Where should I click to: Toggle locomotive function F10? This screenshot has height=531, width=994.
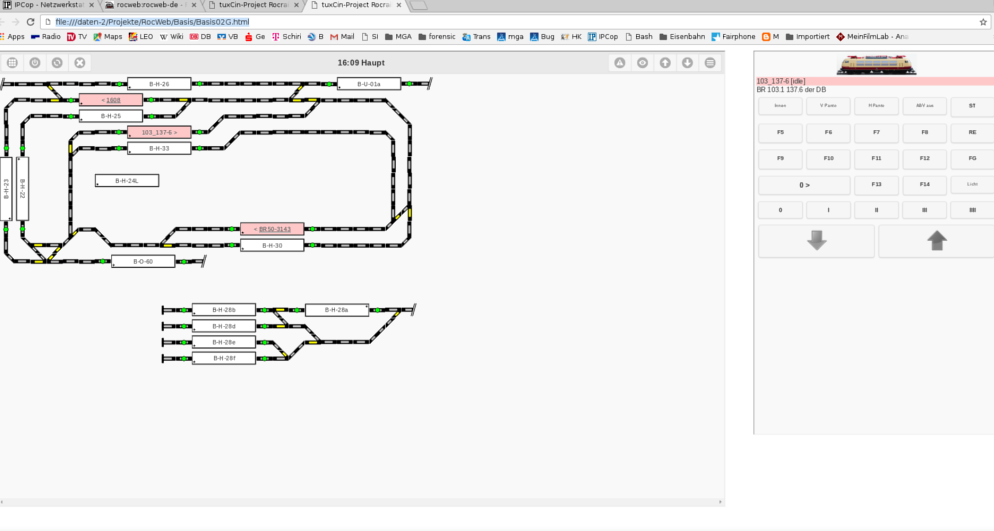click(x=828, y=158)
